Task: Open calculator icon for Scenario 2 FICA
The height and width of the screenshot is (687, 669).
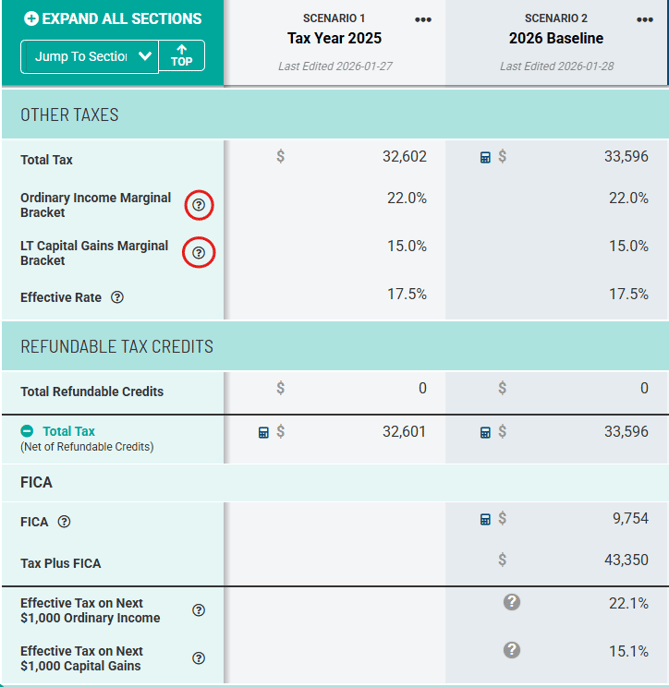Action: coord(485,519)
